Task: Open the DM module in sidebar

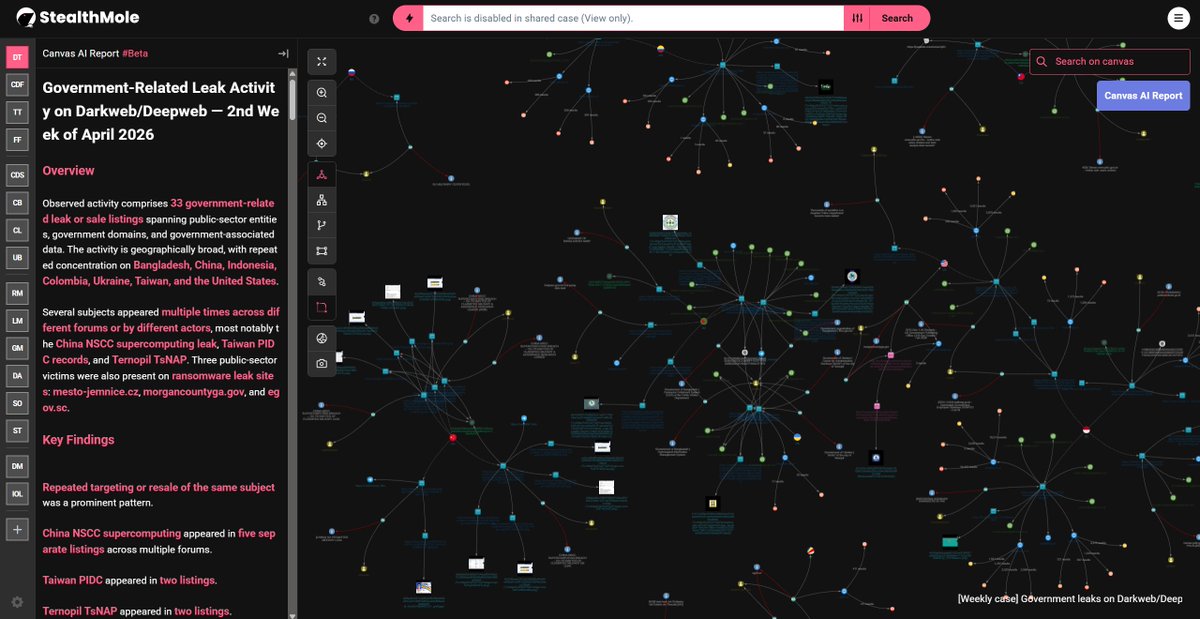Action: [x=17, y=466]
